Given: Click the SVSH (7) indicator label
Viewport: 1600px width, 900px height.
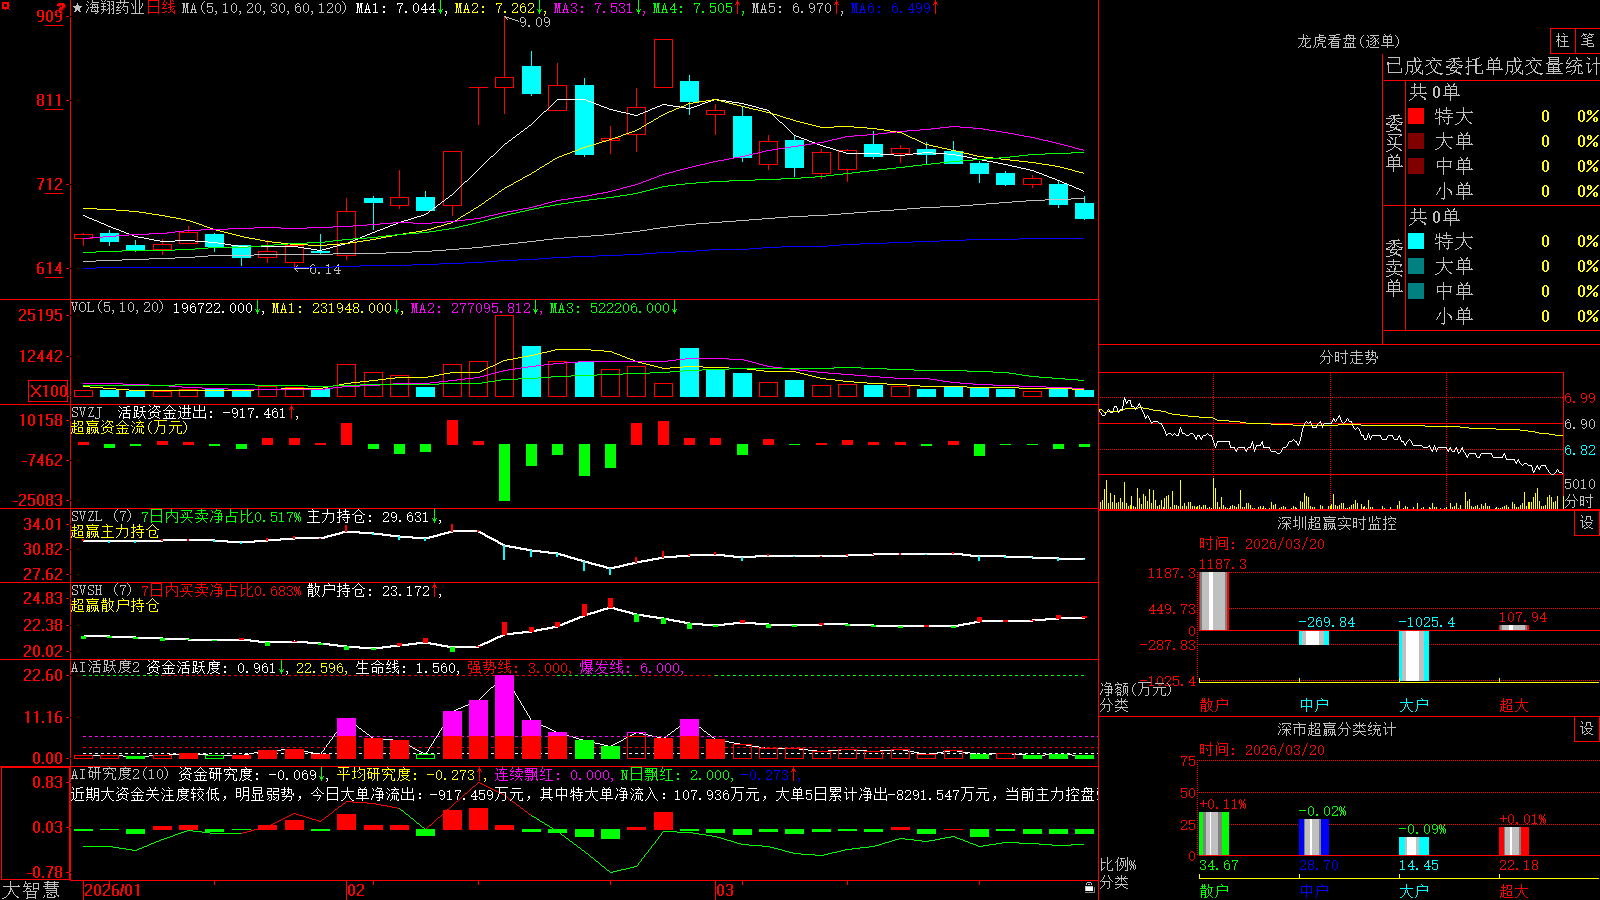Looking at the screenshot, I should [x=102, y=591].
